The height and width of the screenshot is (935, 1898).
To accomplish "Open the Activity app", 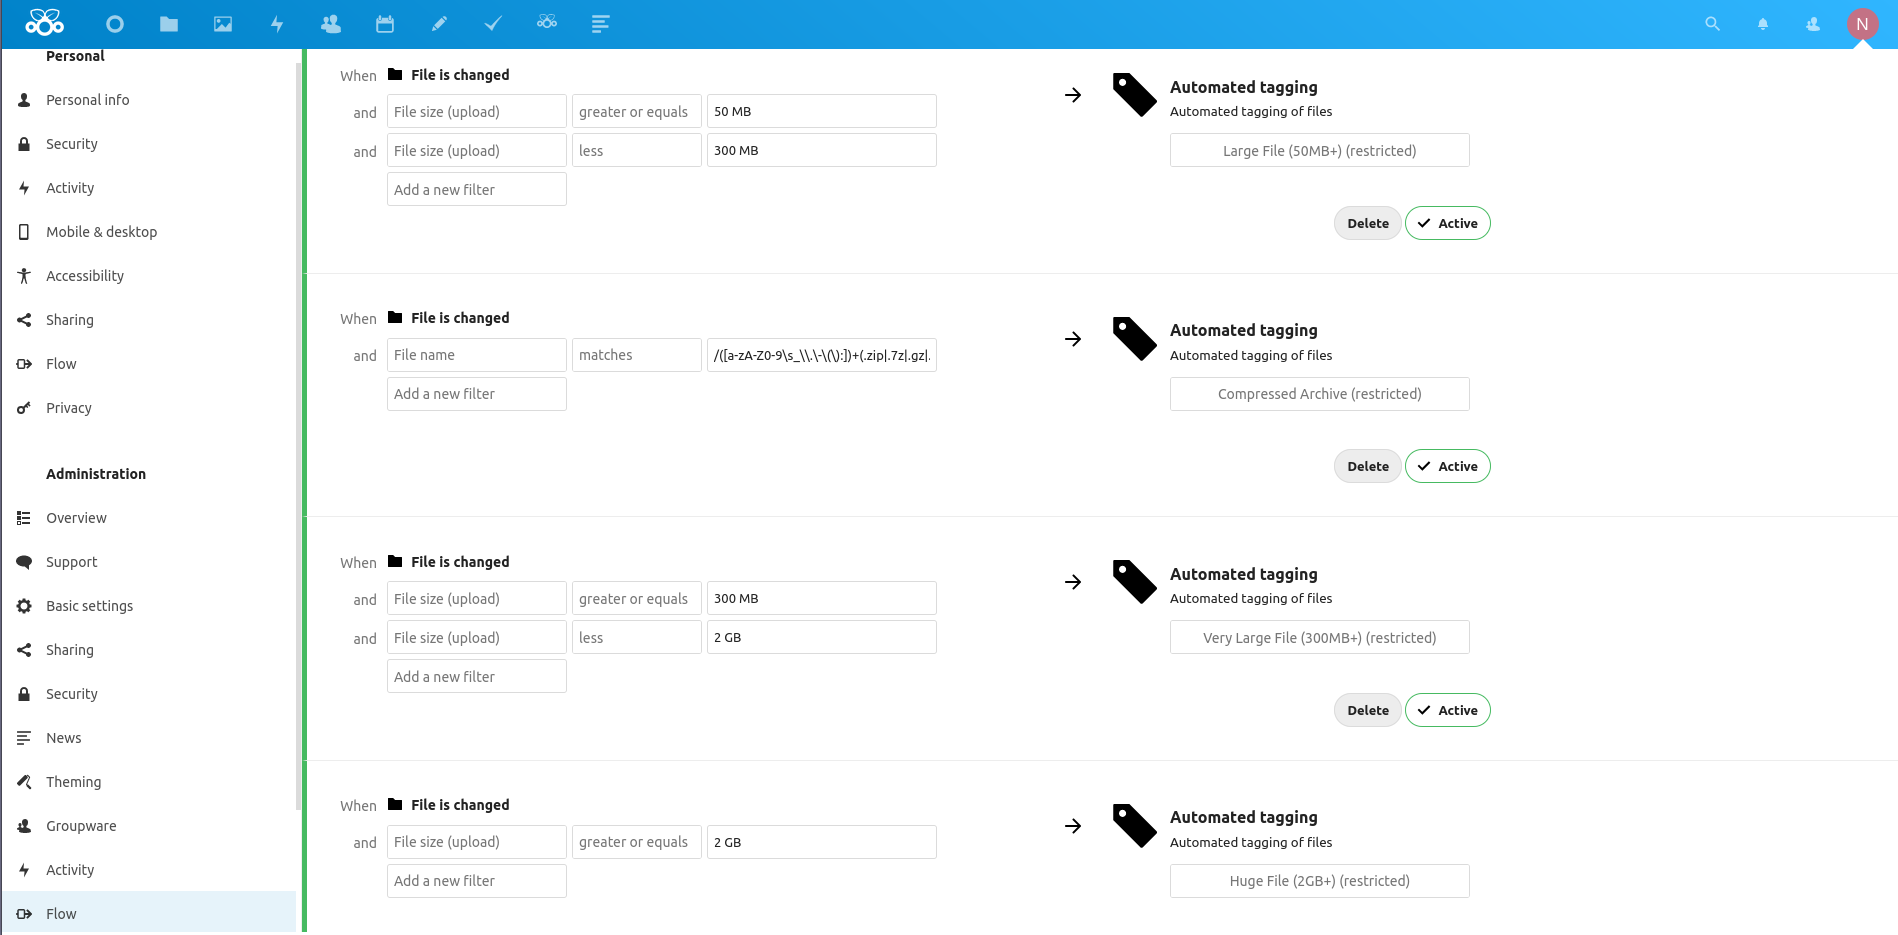I will tap(276, 23).
